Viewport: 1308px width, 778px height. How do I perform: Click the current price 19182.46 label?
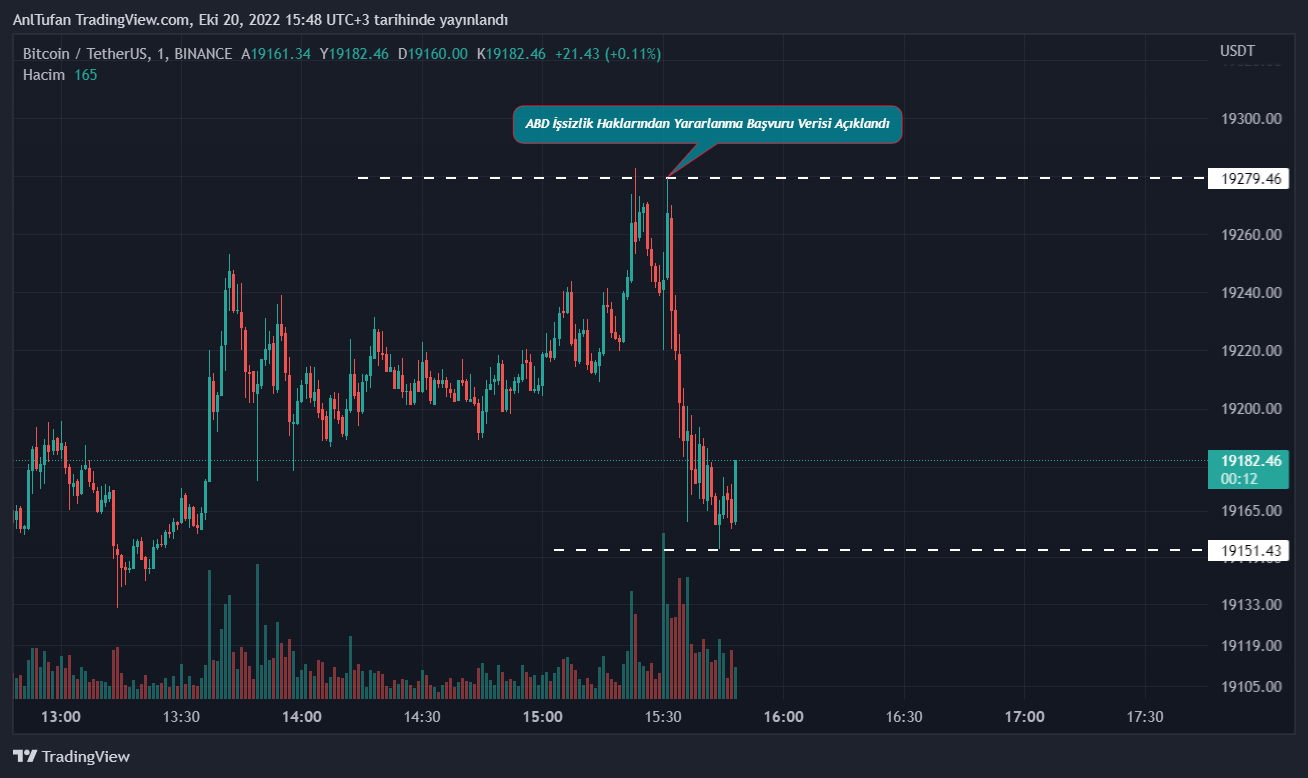pos(1249,461)
